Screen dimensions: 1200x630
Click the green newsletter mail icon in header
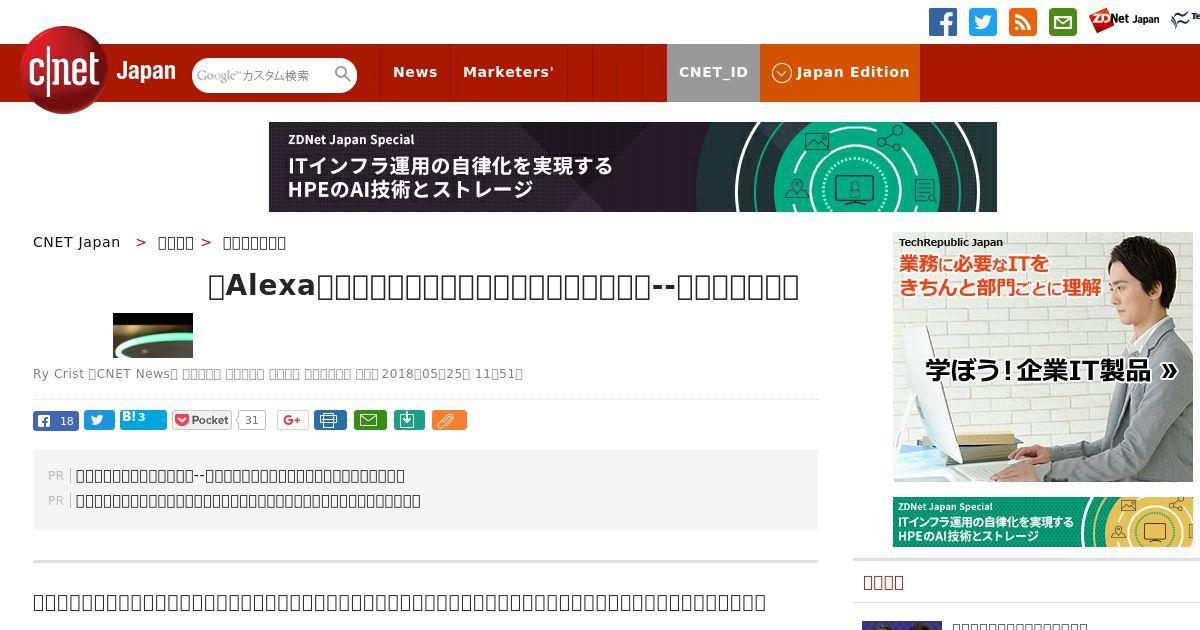pyautogui.click(x=1063, y=22)
